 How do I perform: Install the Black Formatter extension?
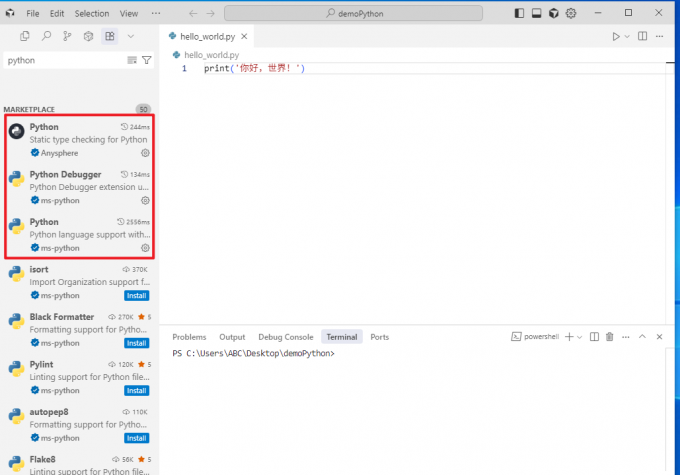[x=137, y=343]
